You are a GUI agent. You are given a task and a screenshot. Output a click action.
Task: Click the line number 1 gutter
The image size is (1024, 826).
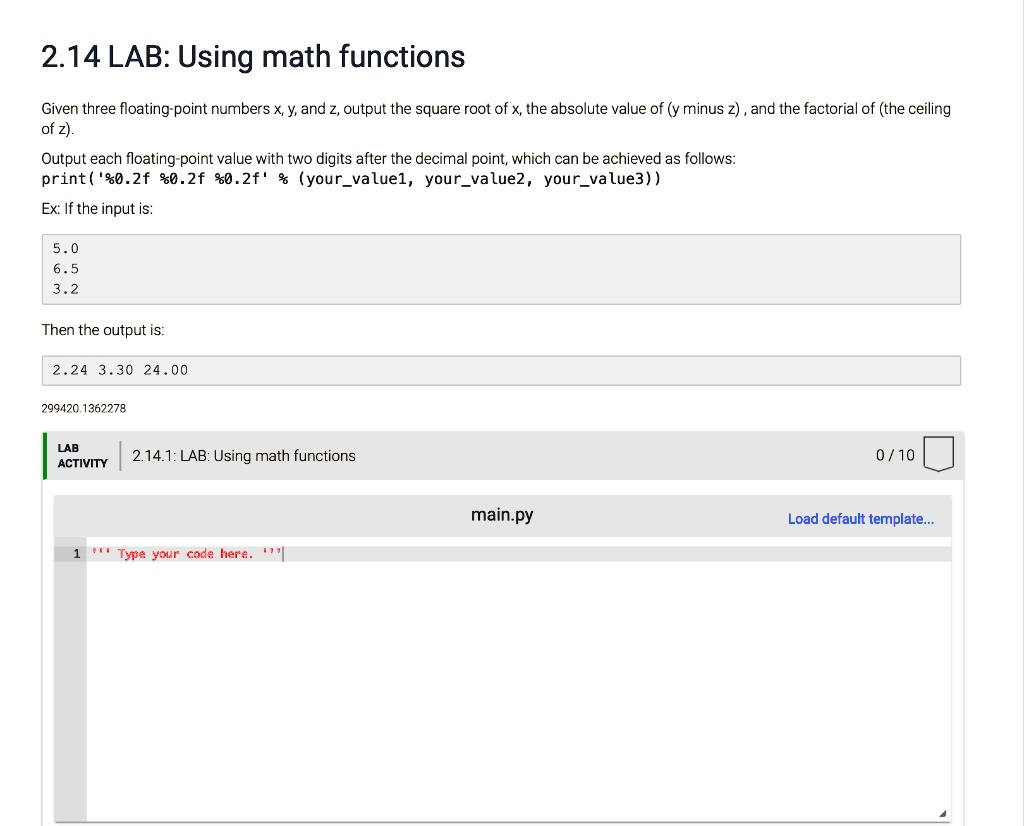point(75,553)
